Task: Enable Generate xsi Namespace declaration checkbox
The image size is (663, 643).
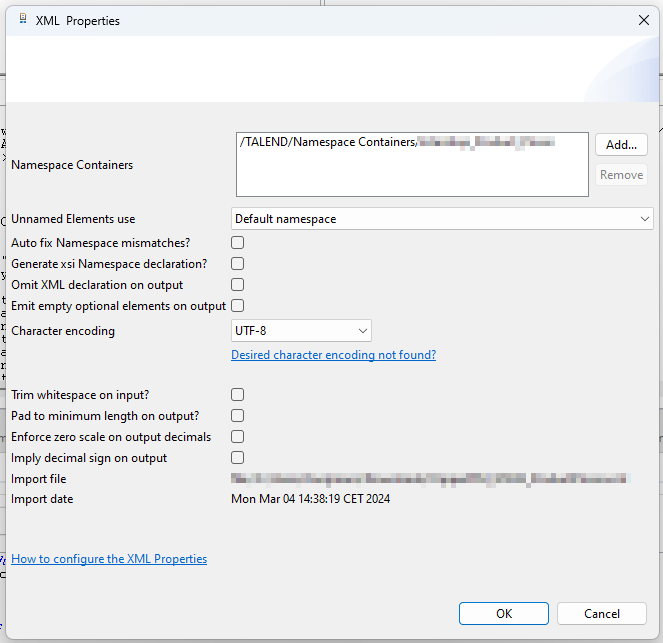Action: point(238,264)
